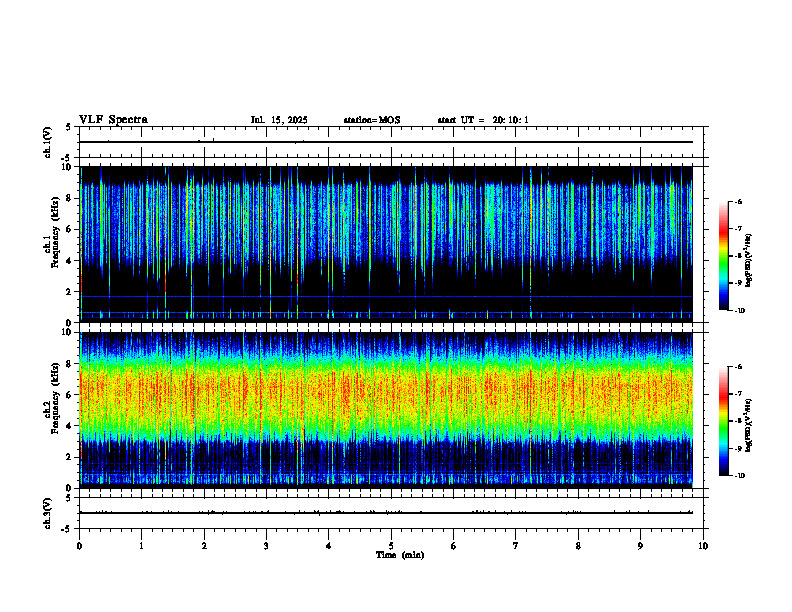Select the date text "Jul. 15, 2025"

279,120
